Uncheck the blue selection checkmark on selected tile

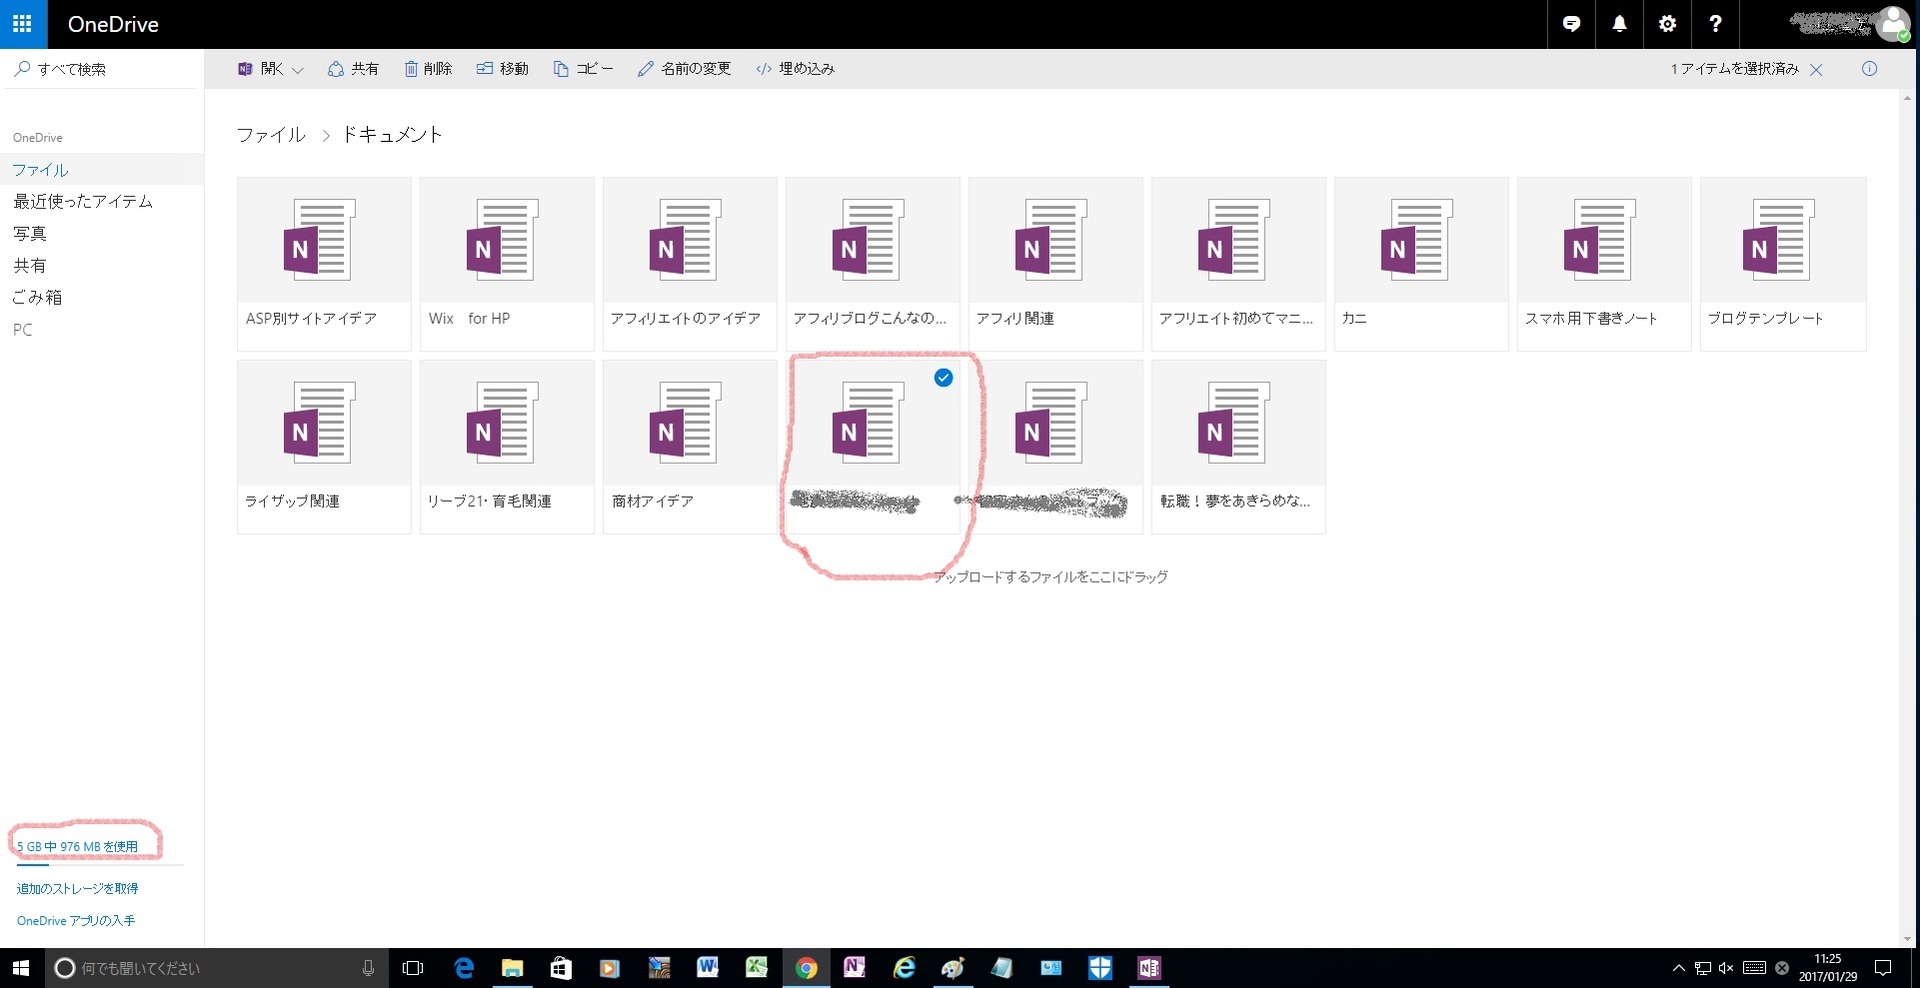pyautogui.click(x=943, y=377)
